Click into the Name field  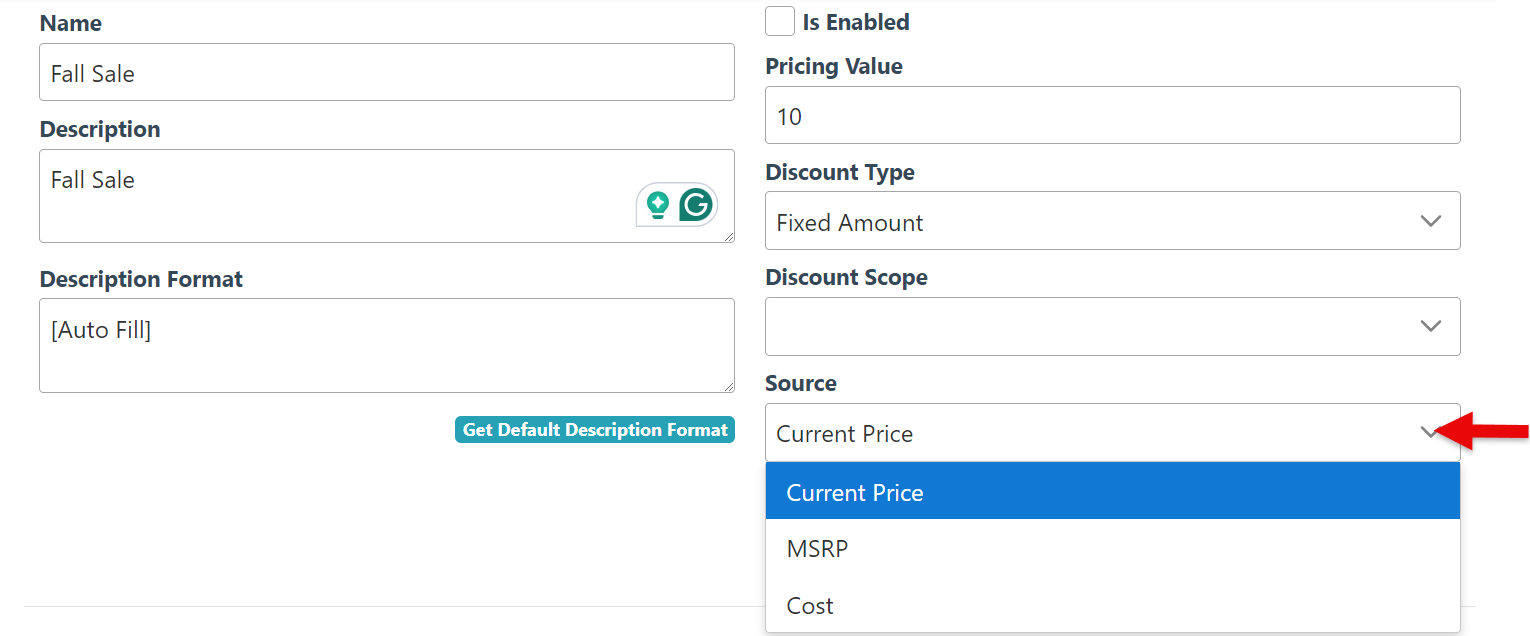coord(386,73)
